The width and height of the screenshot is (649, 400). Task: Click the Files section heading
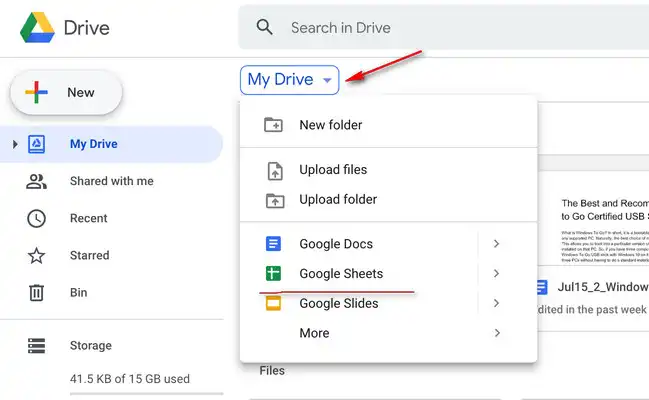tap(272, 371)
